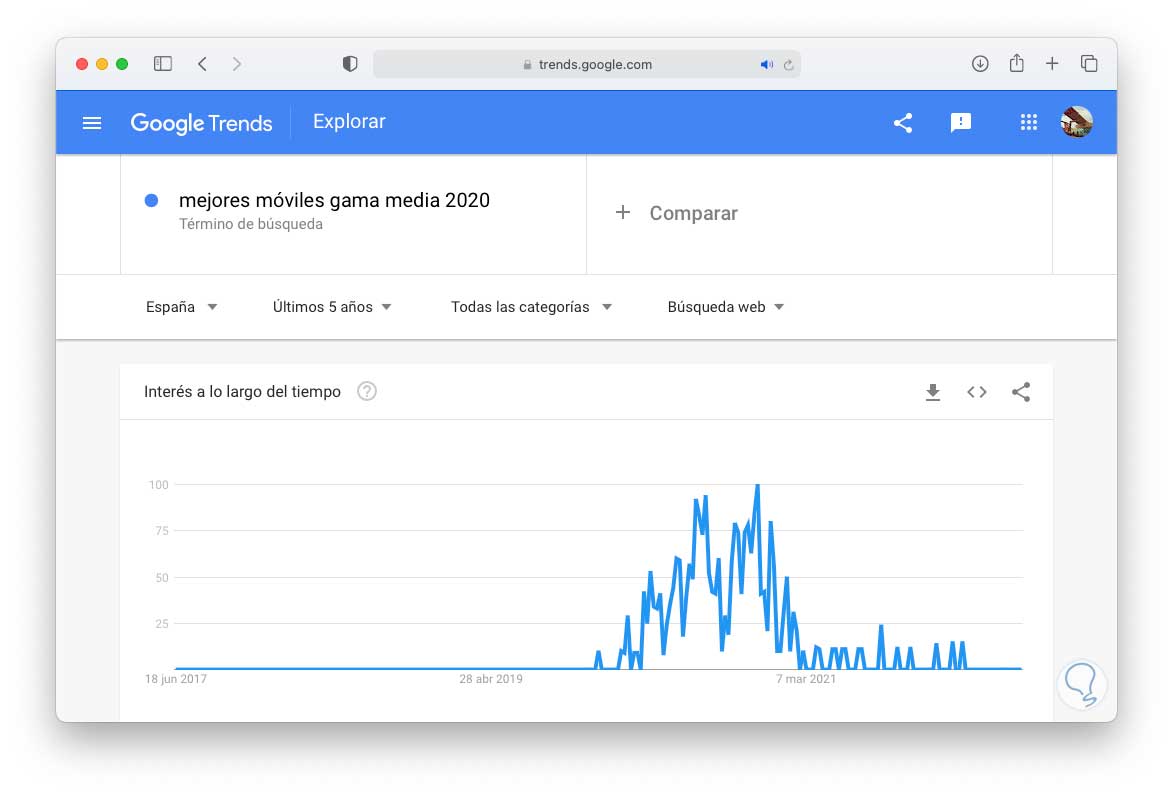1173x796 pixels.
Task: Share the interest over time chart
Action: click(1021, 392)
